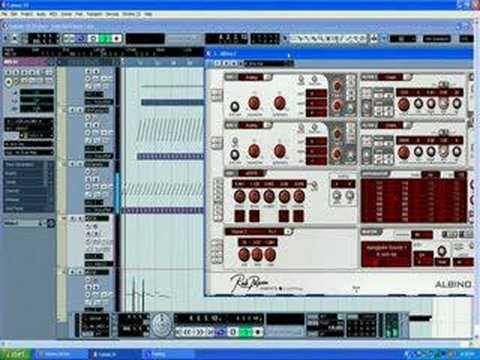The image size is (480, 360).
Task: Click last red knob of five-knob envelope
Action: point(299,197)
